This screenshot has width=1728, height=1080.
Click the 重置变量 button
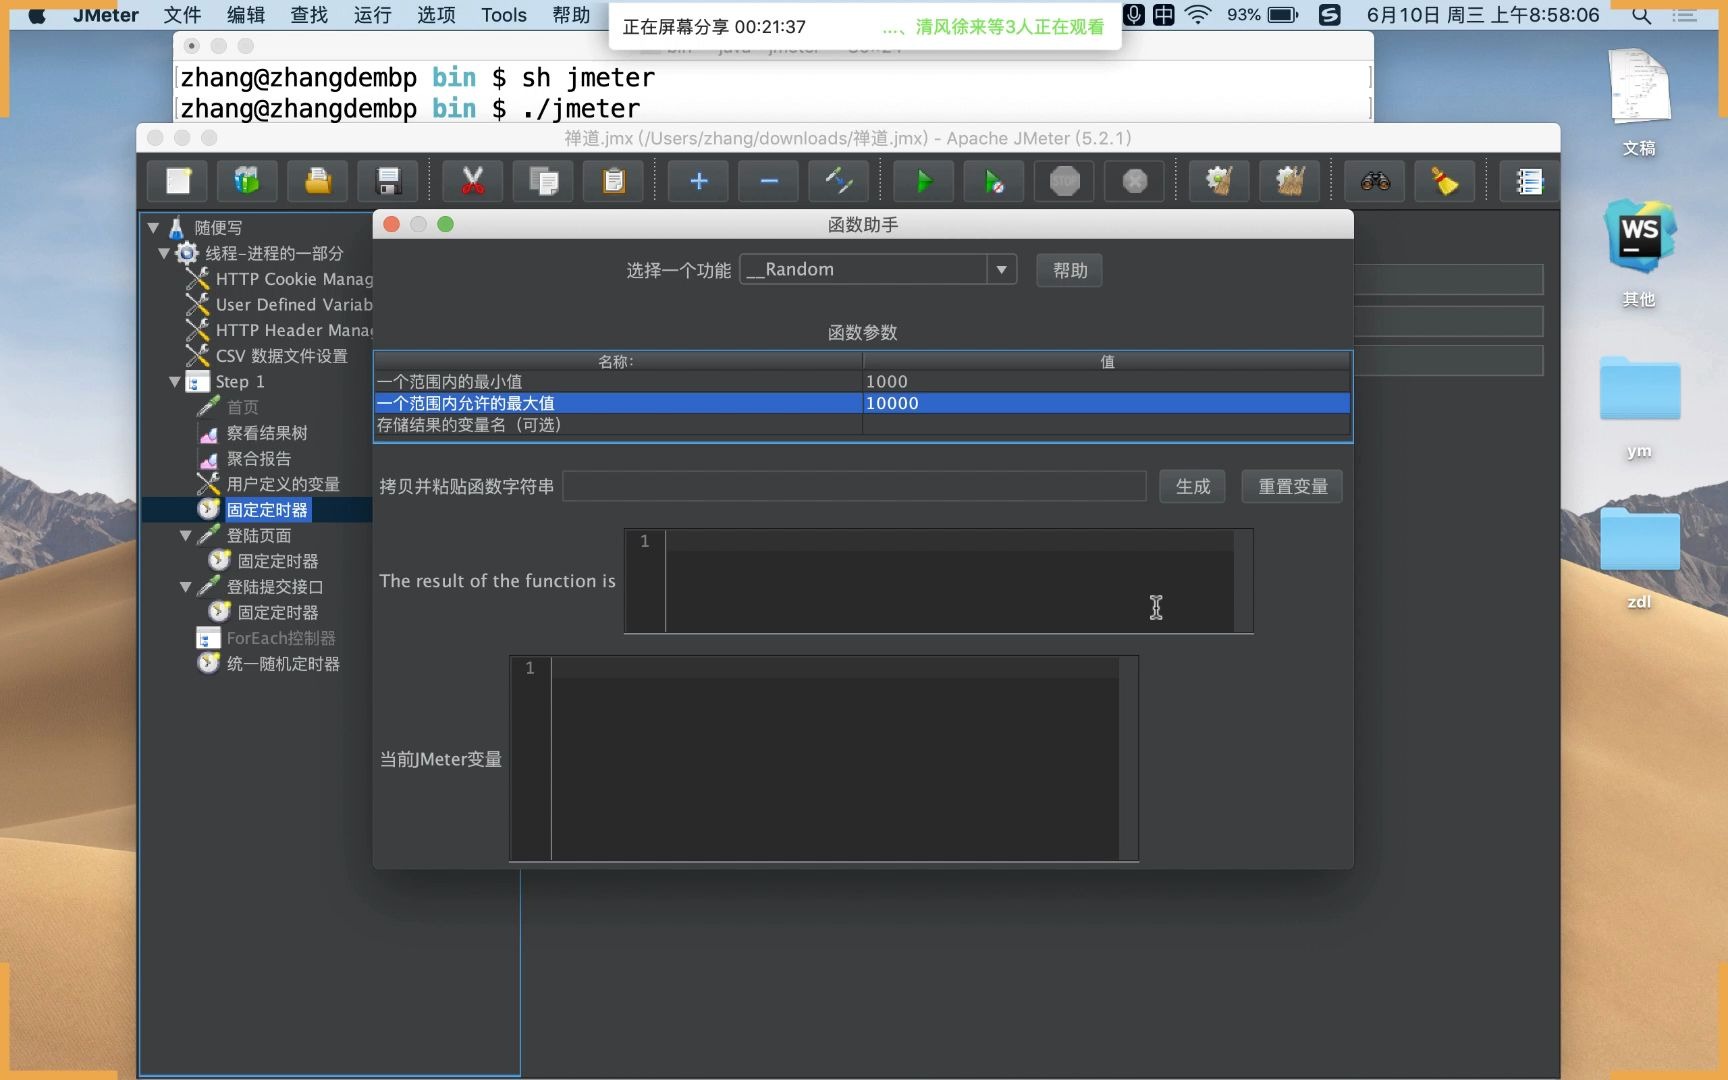[1292, 486]
